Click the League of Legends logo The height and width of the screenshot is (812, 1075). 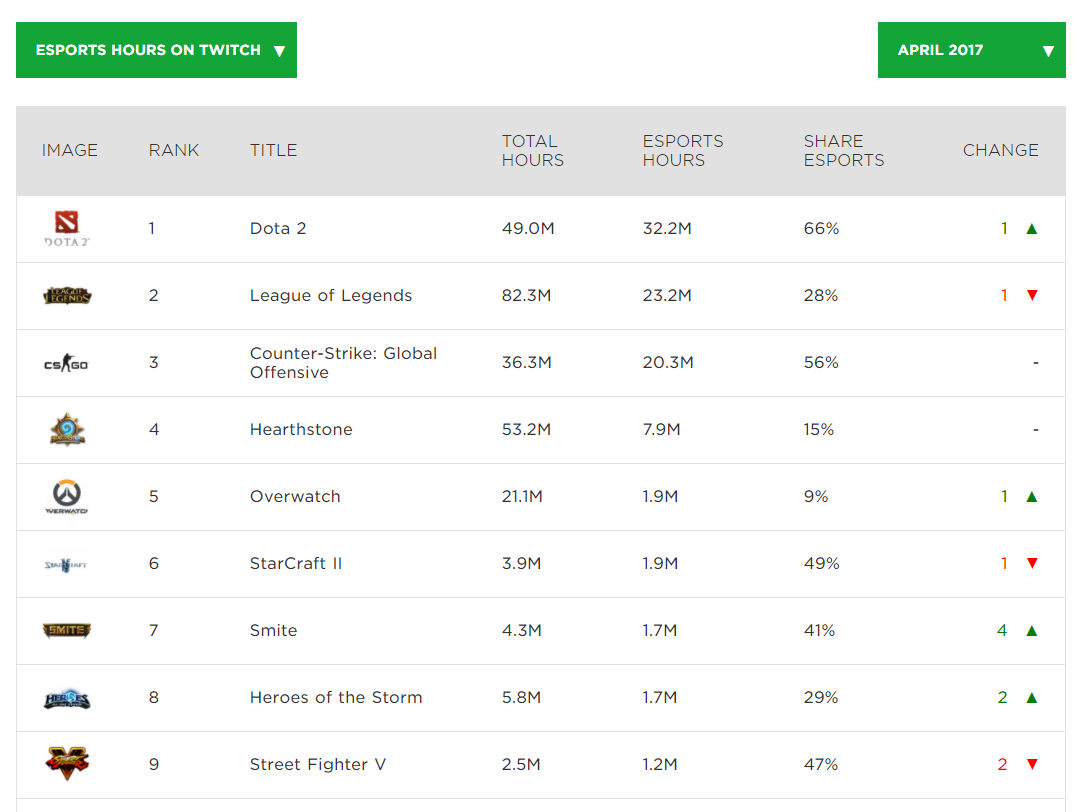point(67,296)
